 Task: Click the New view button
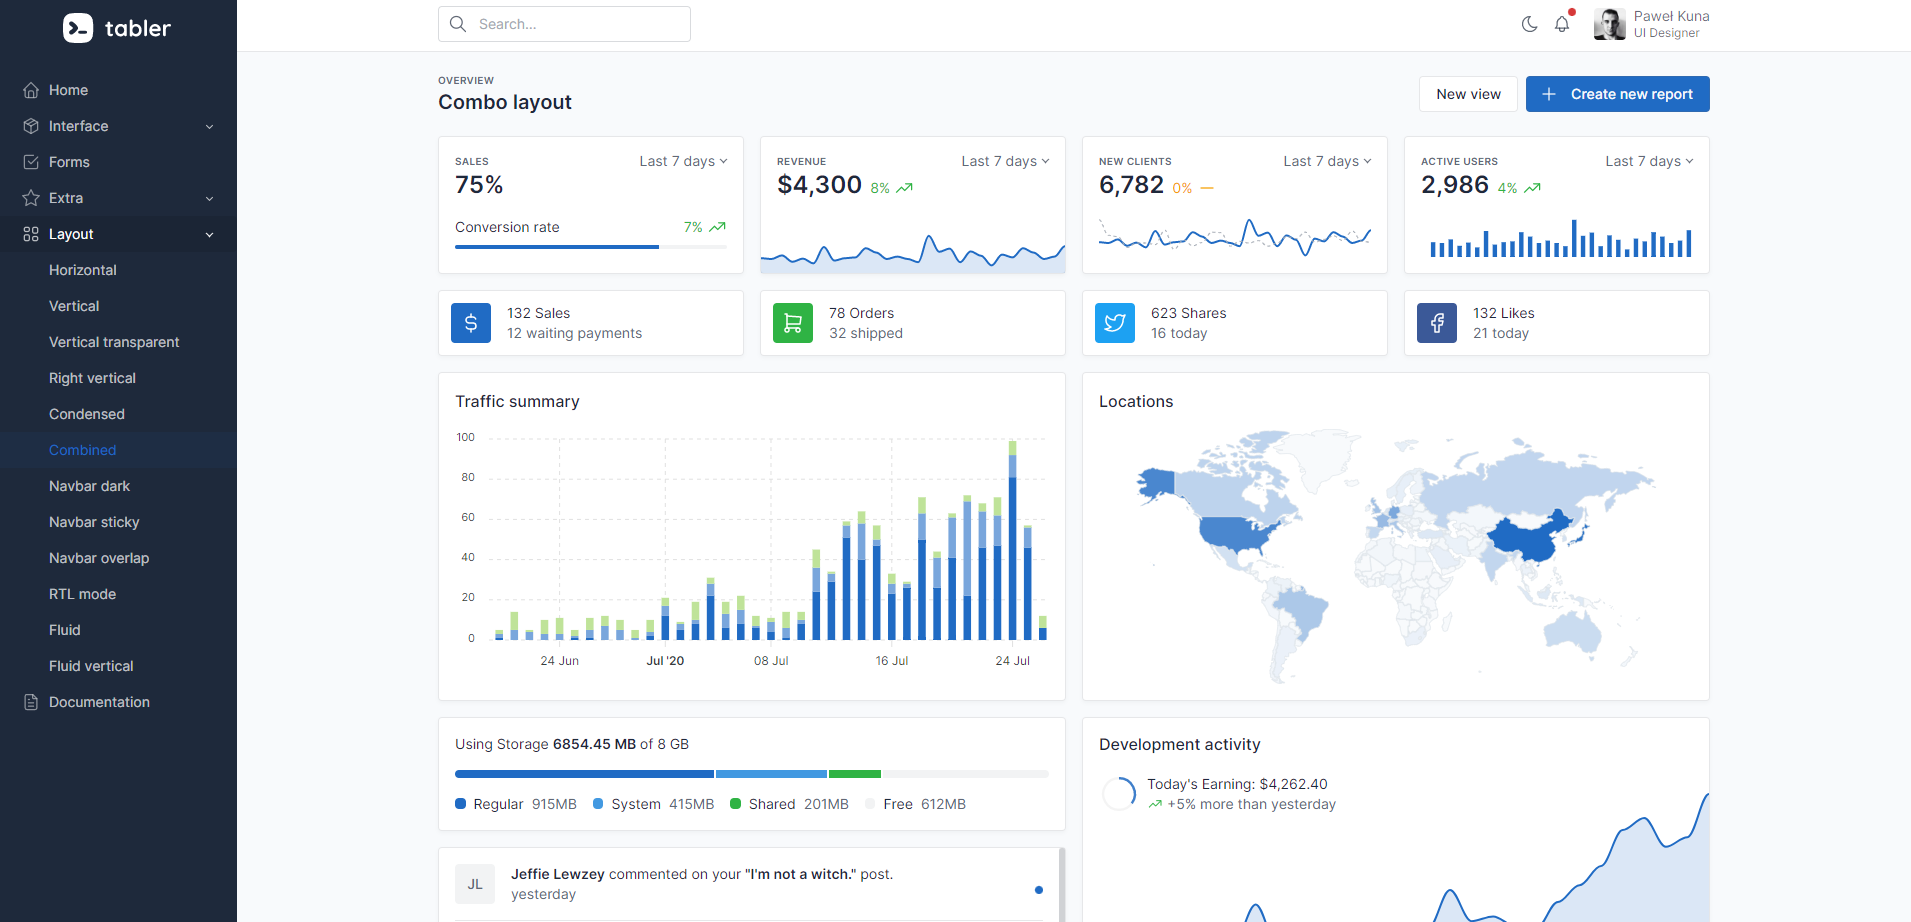pos(1468,94)
